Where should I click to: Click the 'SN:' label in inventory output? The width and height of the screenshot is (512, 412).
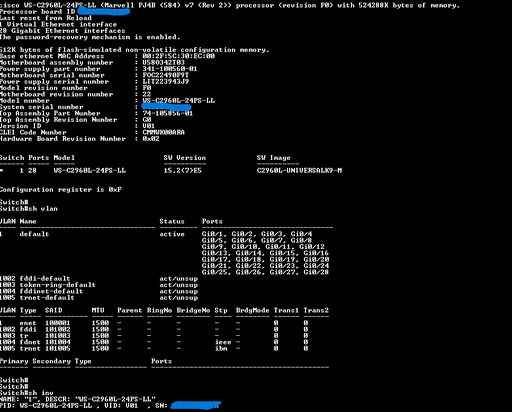coord(161,406)
